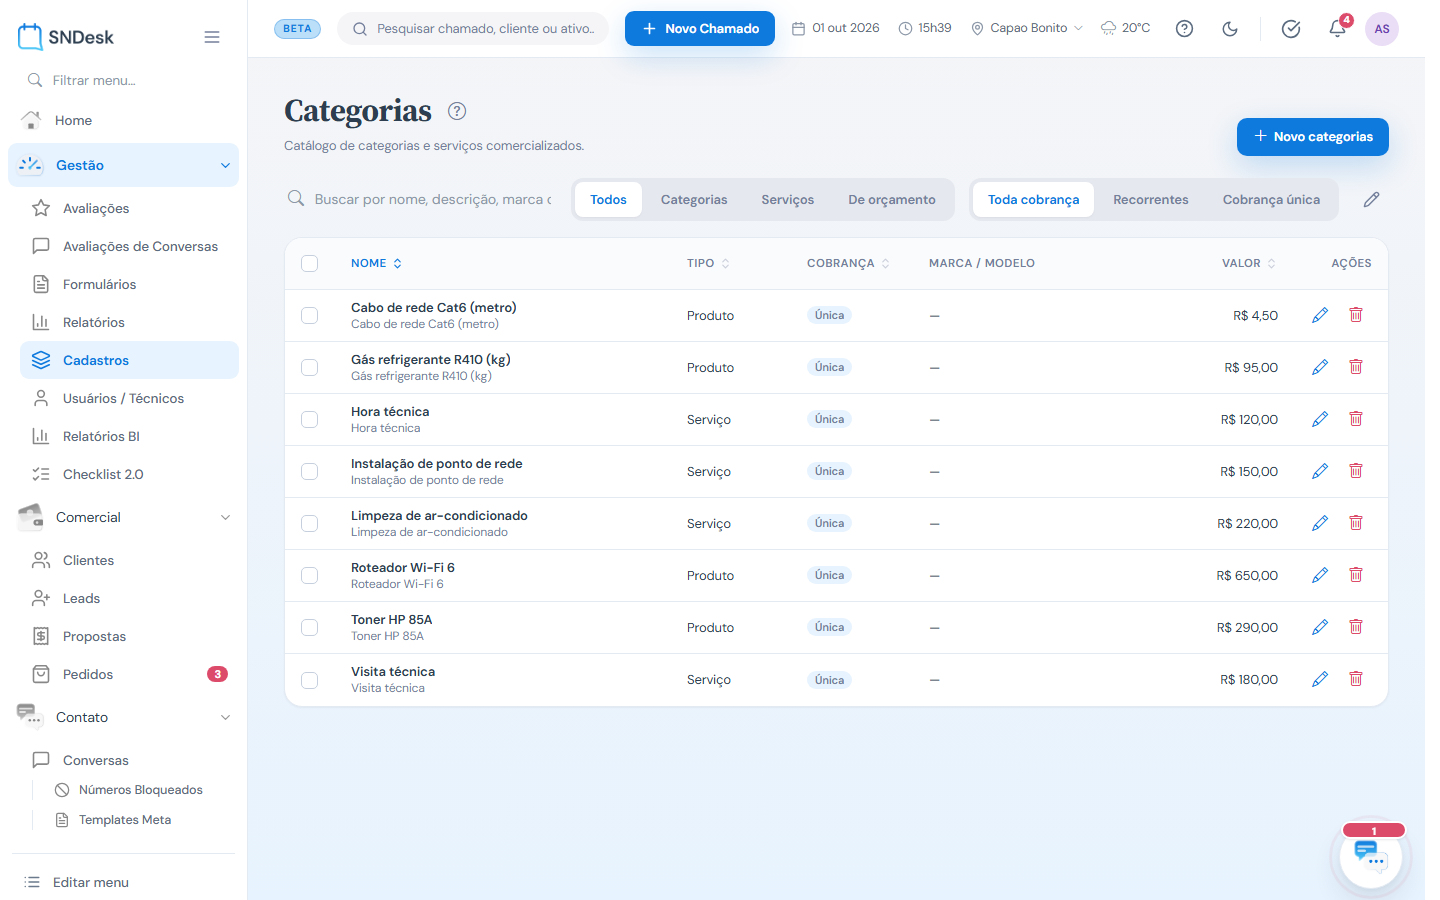This screenshot has width=1440, height=900.
Task: Edit the Cabo de rede Cat6 row
Action: [x=1320, y=315]
